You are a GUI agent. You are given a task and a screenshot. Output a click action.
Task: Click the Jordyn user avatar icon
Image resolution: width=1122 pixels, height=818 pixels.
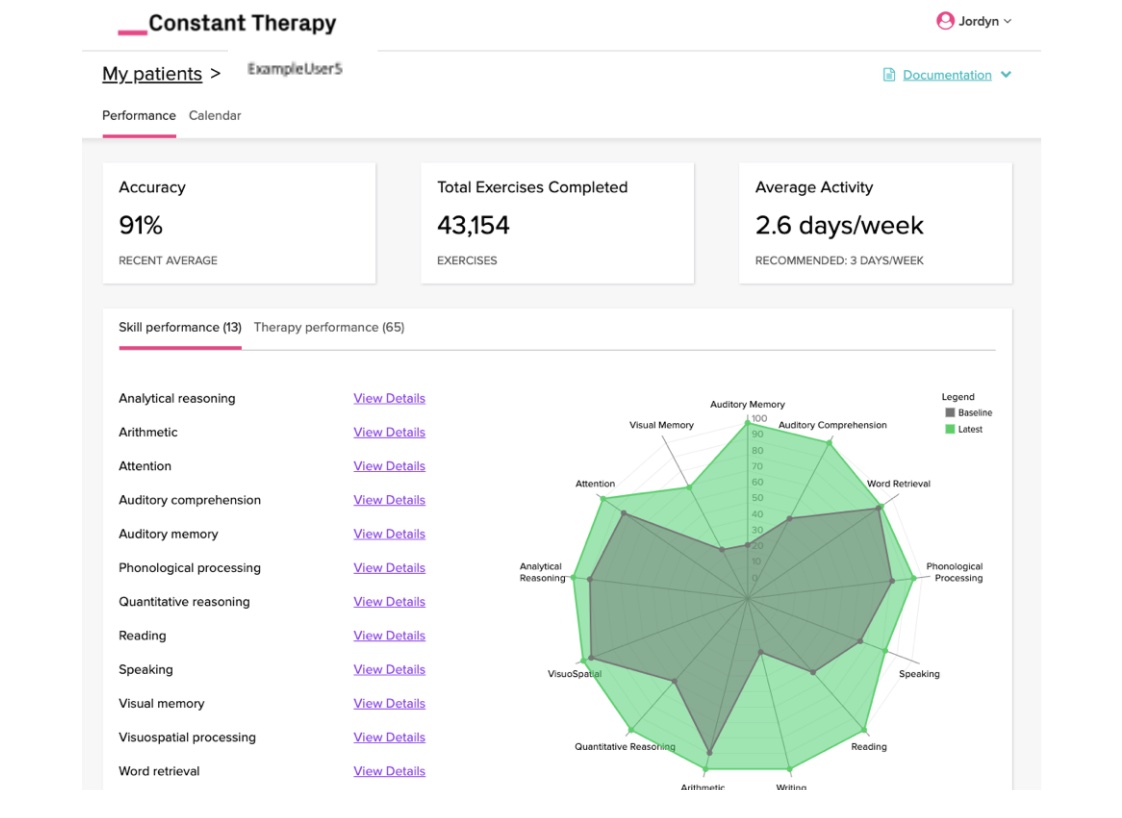point(945,21)
